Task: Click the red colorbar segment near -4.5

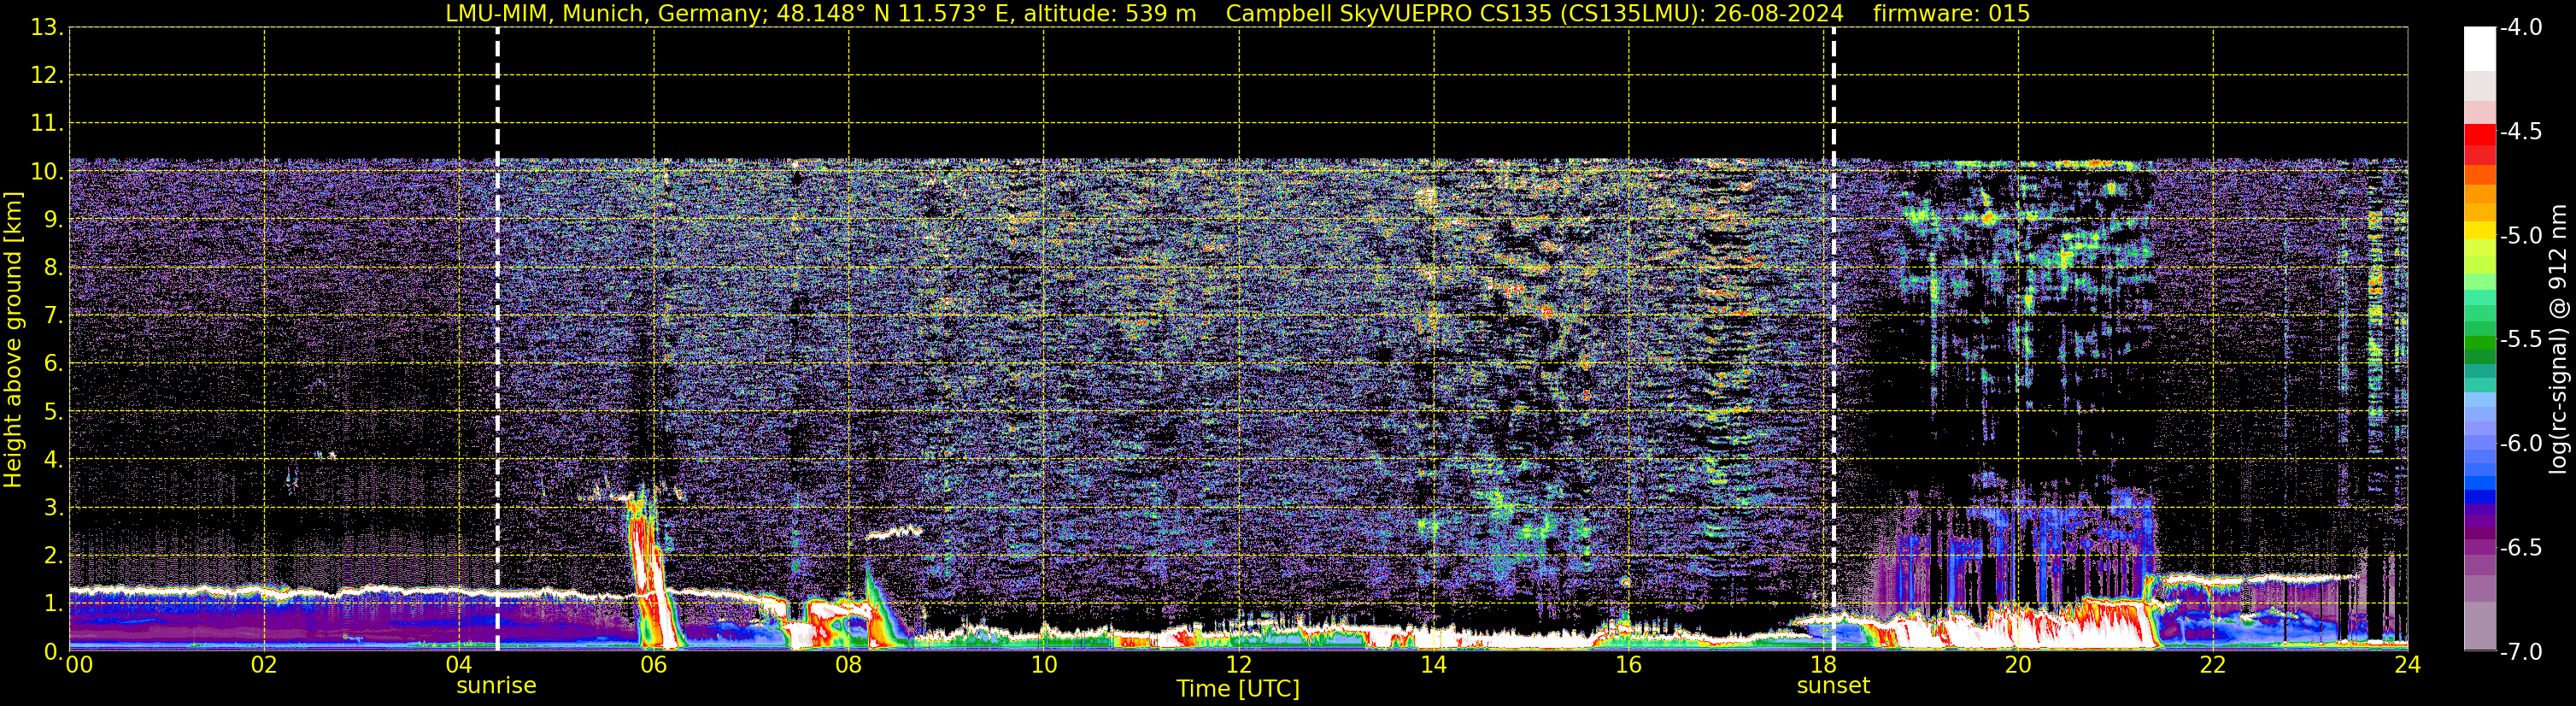Action: [2479, 135]
